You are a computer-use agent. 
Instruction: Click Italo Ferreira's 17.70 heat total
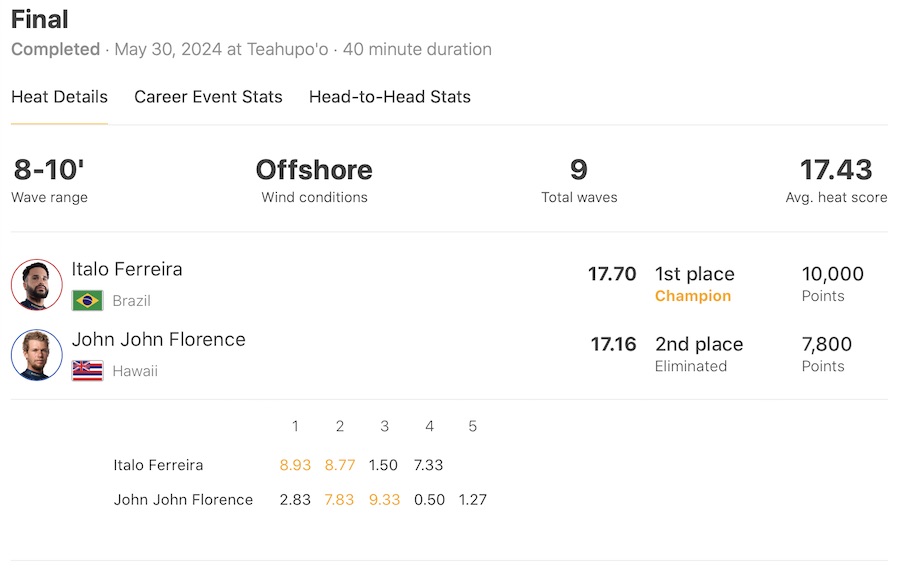point(612,274)
